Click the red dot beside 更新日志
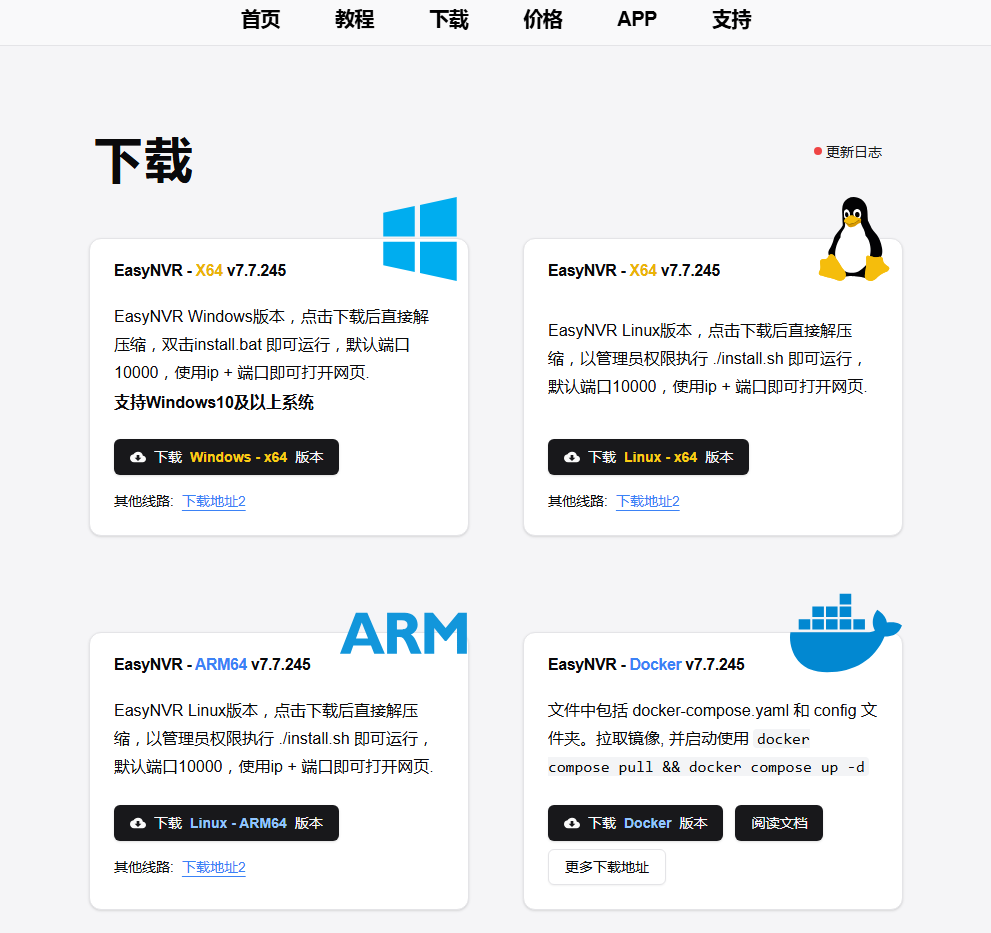This screenshot has width=991, height=933. [818, 152]
